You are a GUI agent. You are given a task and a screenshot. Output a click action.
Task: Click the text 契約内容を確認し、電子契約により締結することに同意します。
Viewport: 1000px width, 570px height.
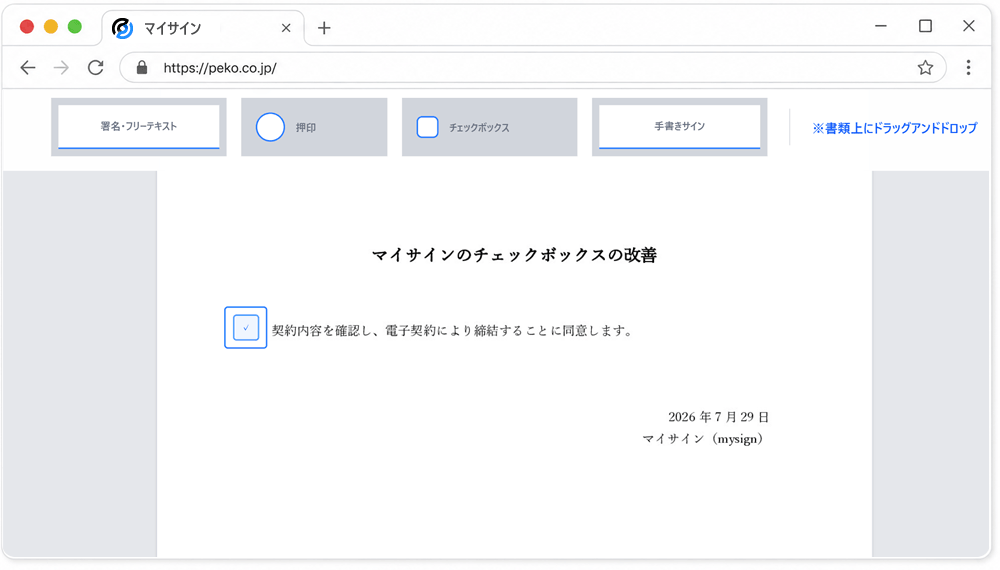452,330
